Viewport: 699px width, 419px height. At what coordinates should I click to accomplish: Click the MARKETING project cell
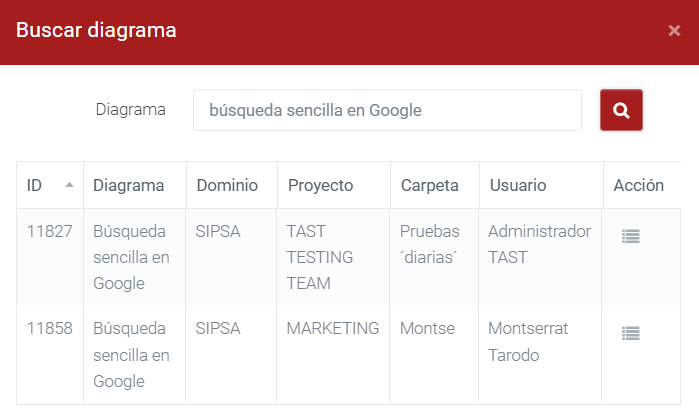[332, 328]
